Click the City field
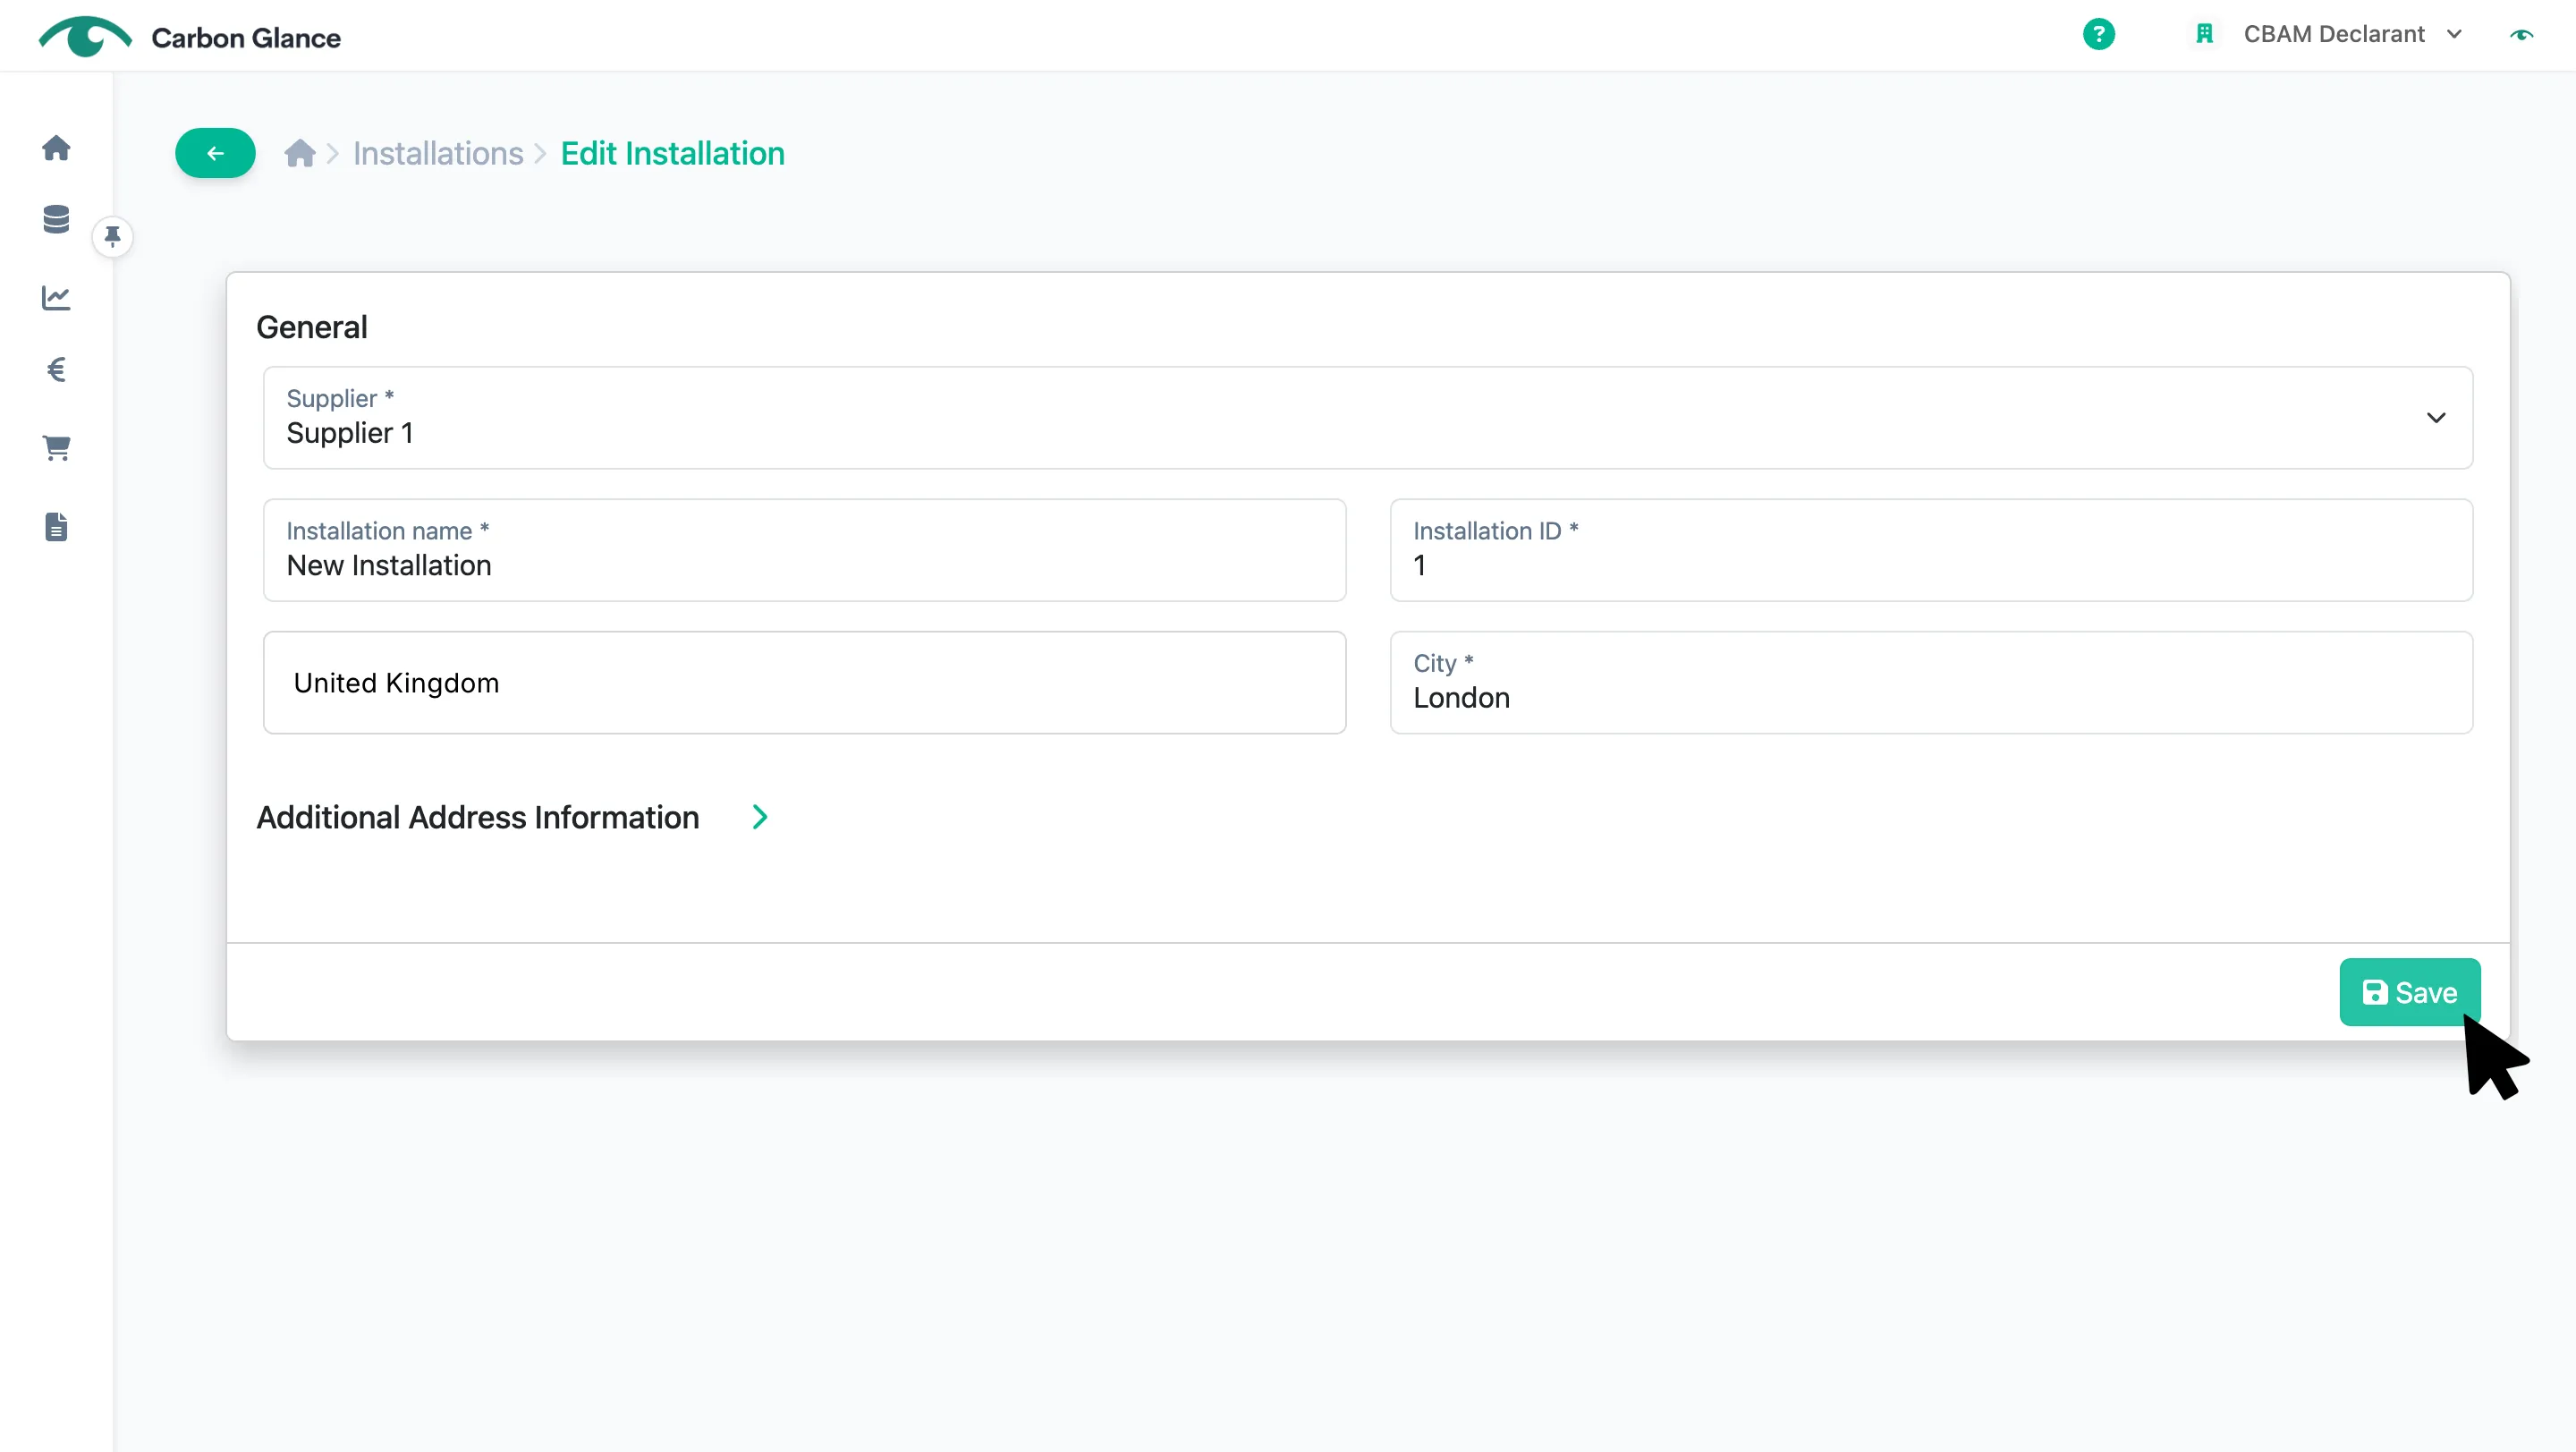The image size is (2576, 1452). [x=1931, y=682]
